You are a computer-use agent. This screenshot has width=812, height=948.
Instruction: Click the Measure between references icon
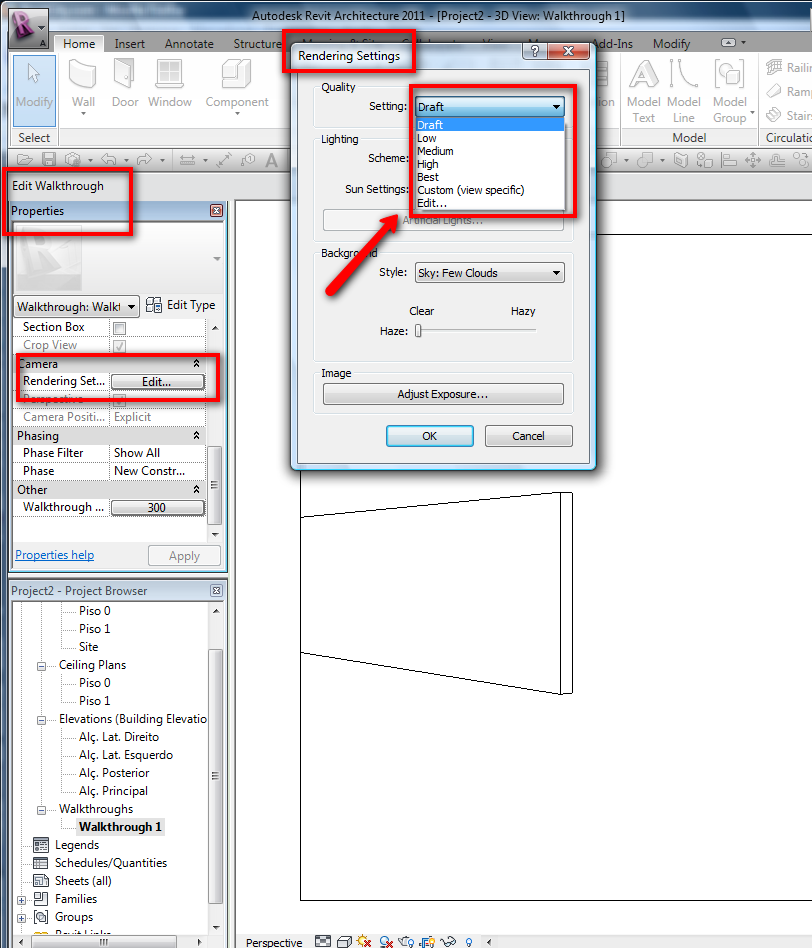187,160
